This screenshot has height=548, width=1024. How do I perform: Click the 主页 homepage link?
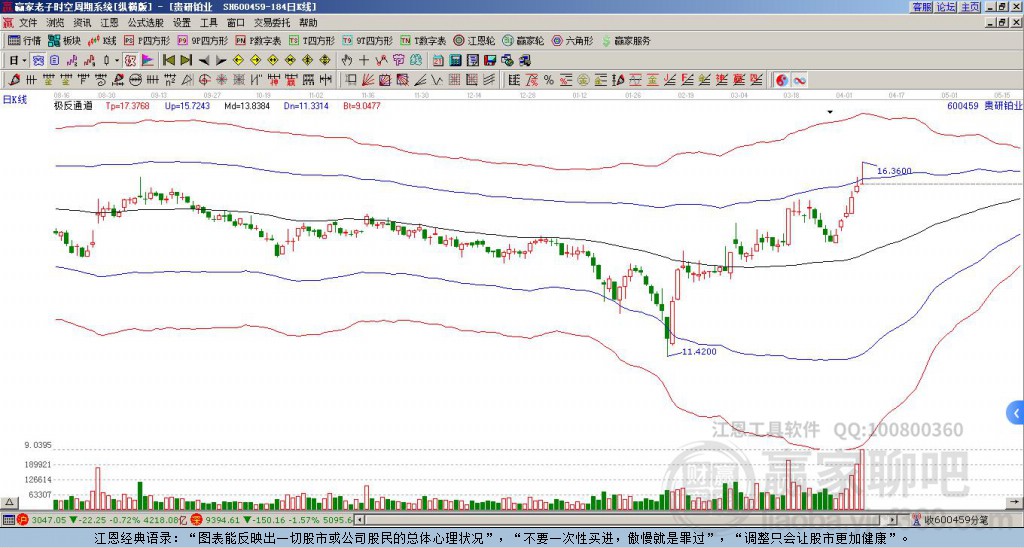(x=970, y=7)
